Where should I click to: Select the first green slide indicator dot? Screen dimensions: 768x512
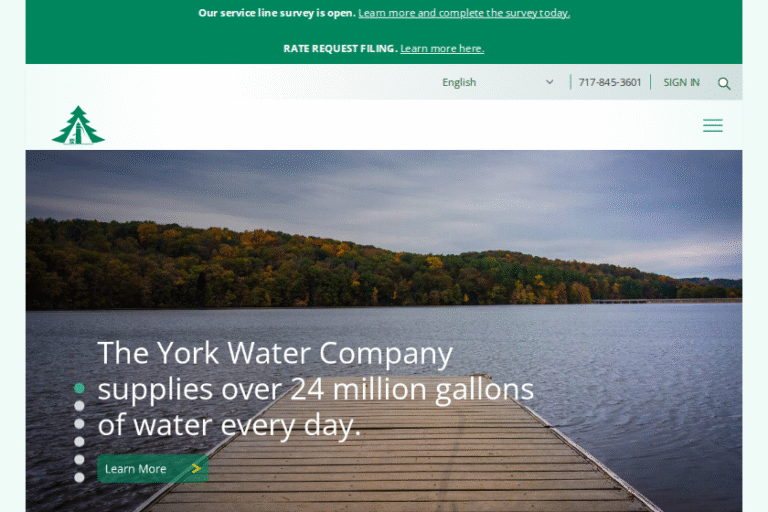79,388
